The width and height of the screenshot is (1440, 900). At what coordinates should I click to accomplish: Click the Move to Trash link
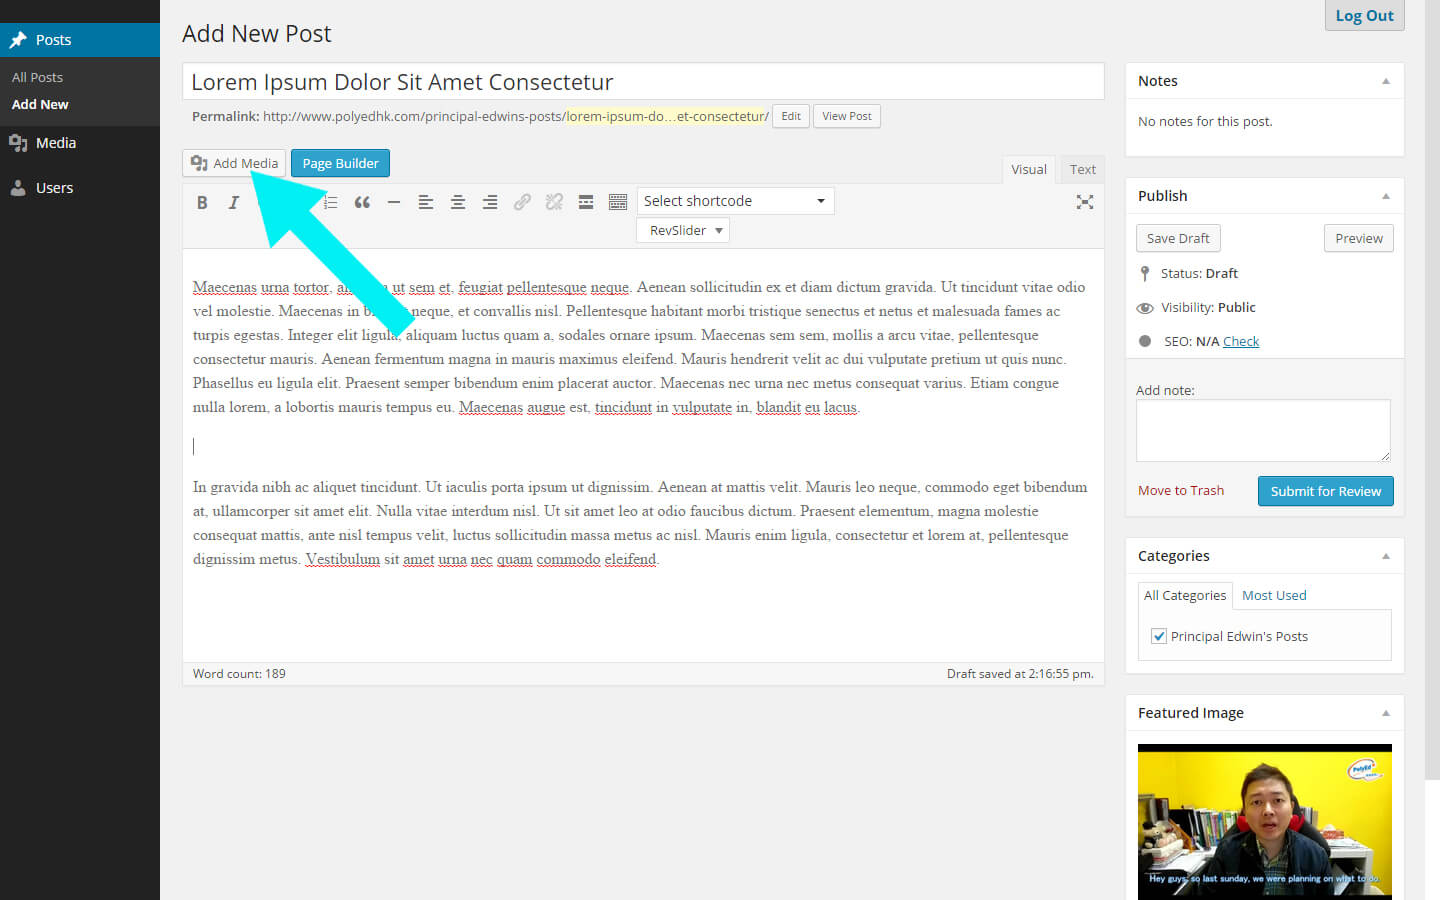(x=1181, y=490)
